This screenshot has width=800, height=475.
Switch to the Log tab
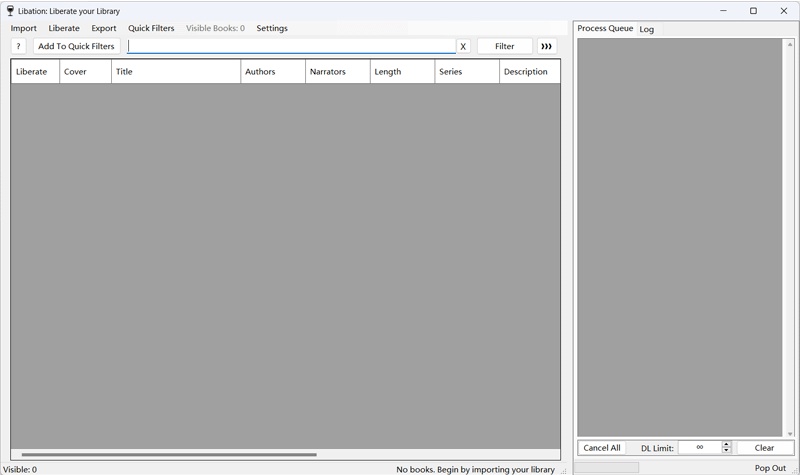point(646,30)
